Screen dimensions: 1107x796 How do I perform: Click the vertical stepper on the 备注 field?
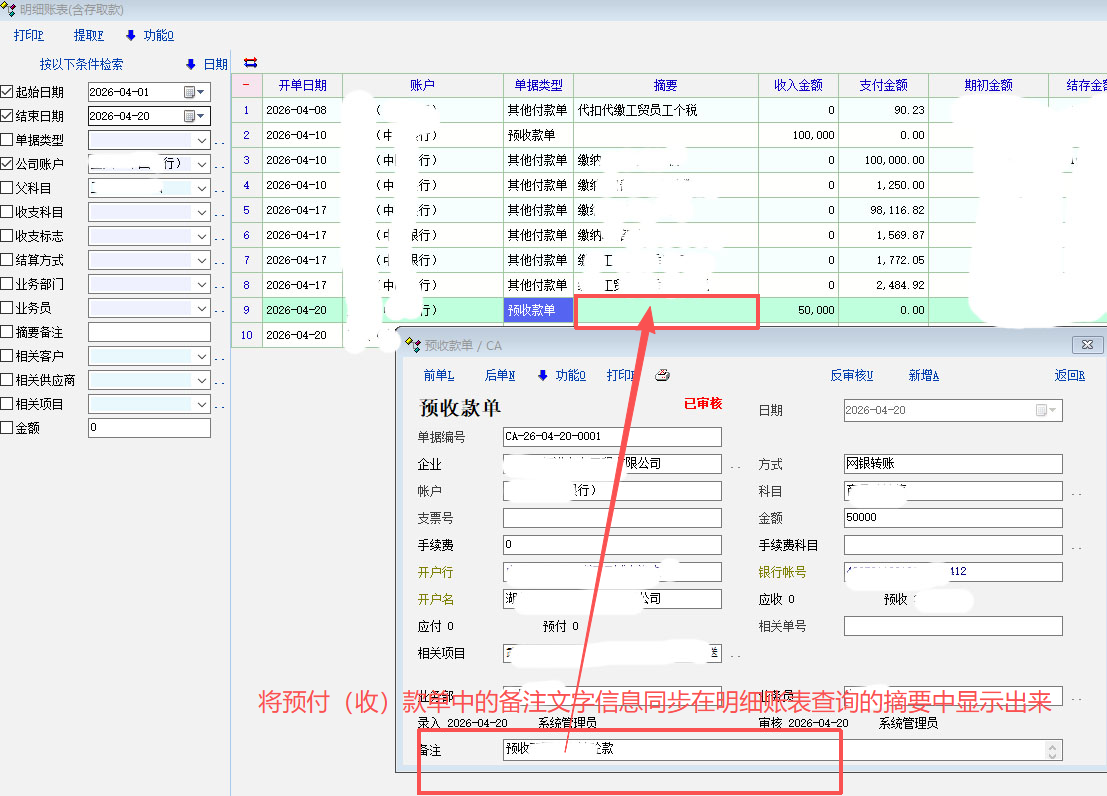click(x=1052, y=749)
